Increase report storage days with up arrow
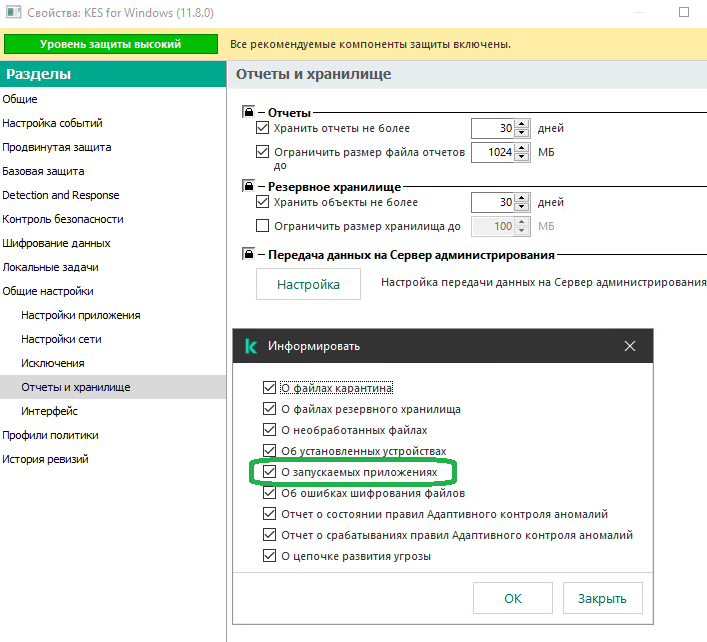The height and width of the screenshot is (642, 707). (x=522, y=124)
